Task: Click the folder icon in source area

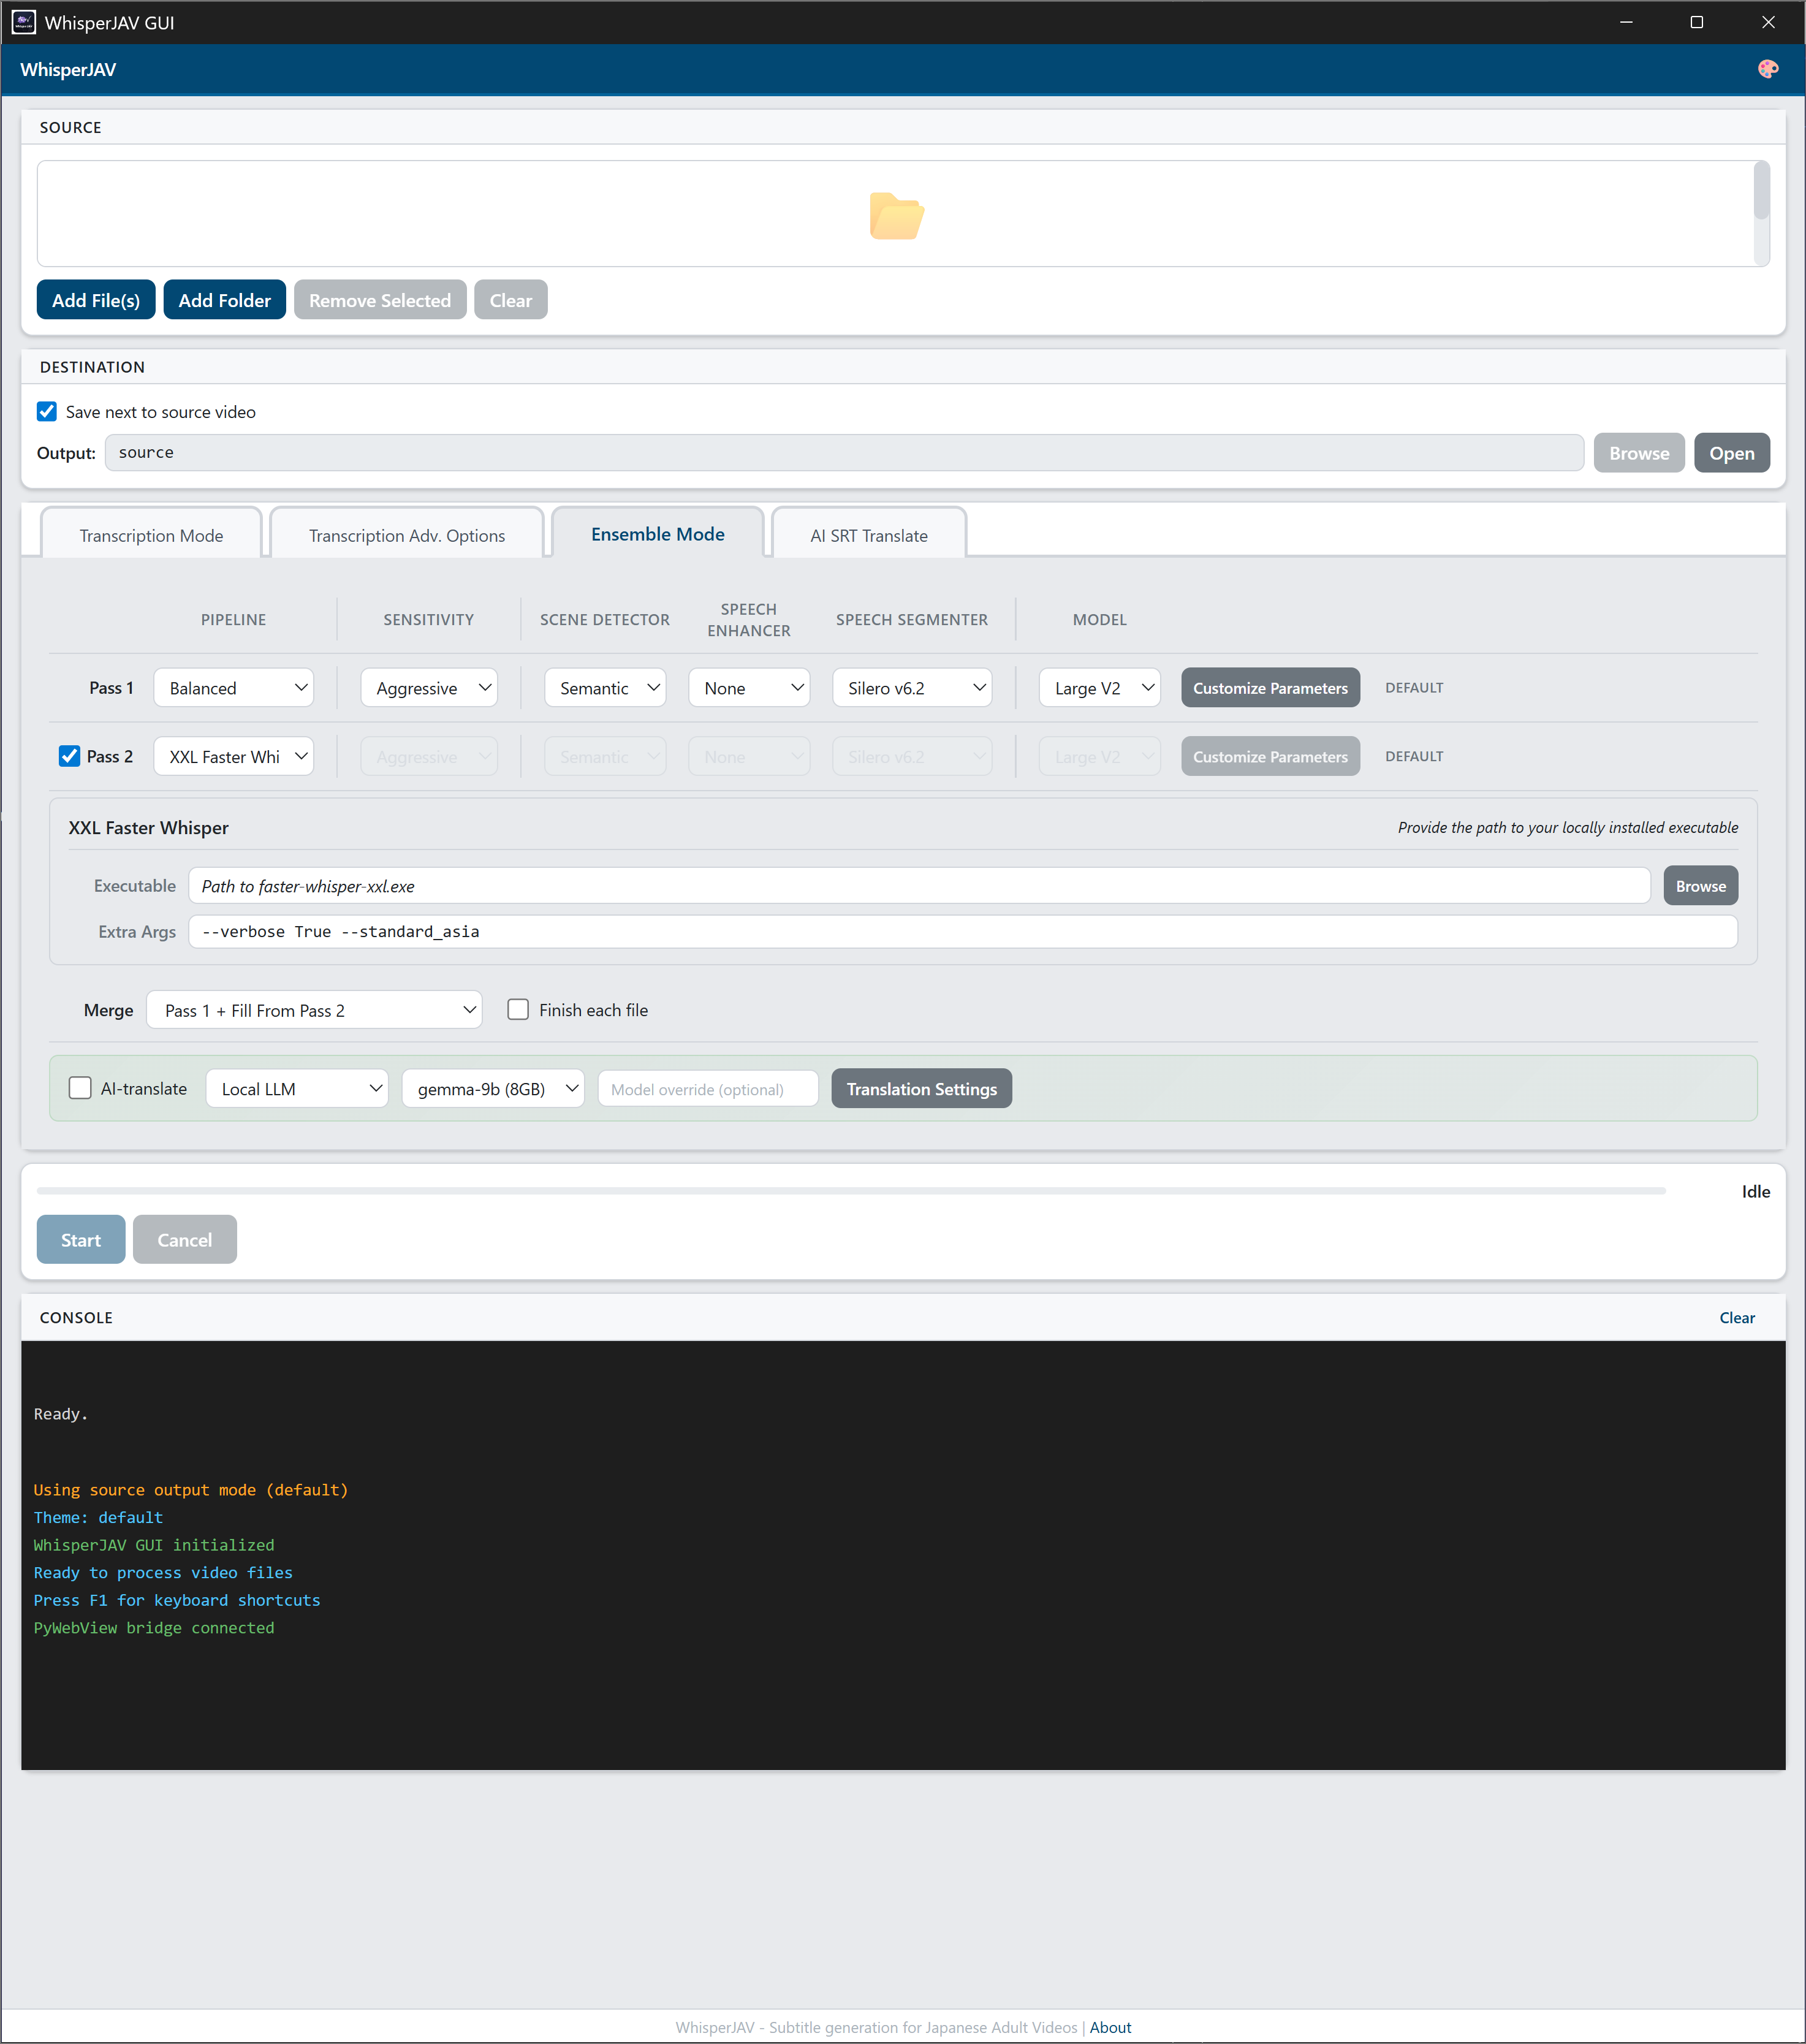Action: [x=896, y=215]
